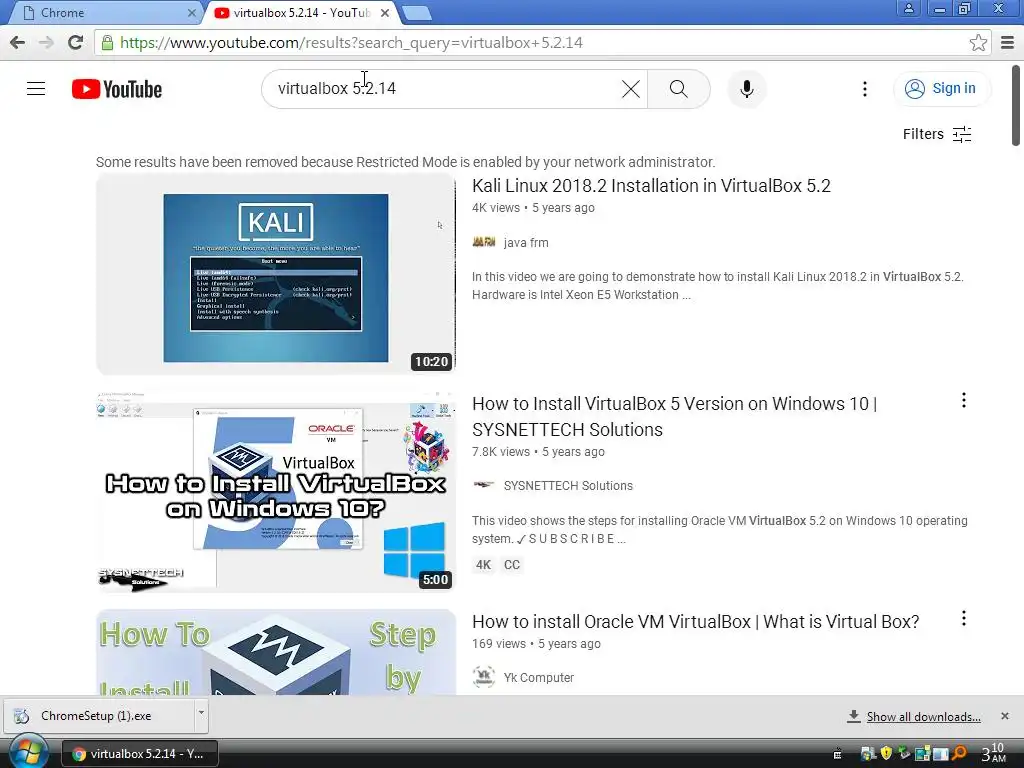Click the "4K views • 5 years ago" text

(533, 208)
